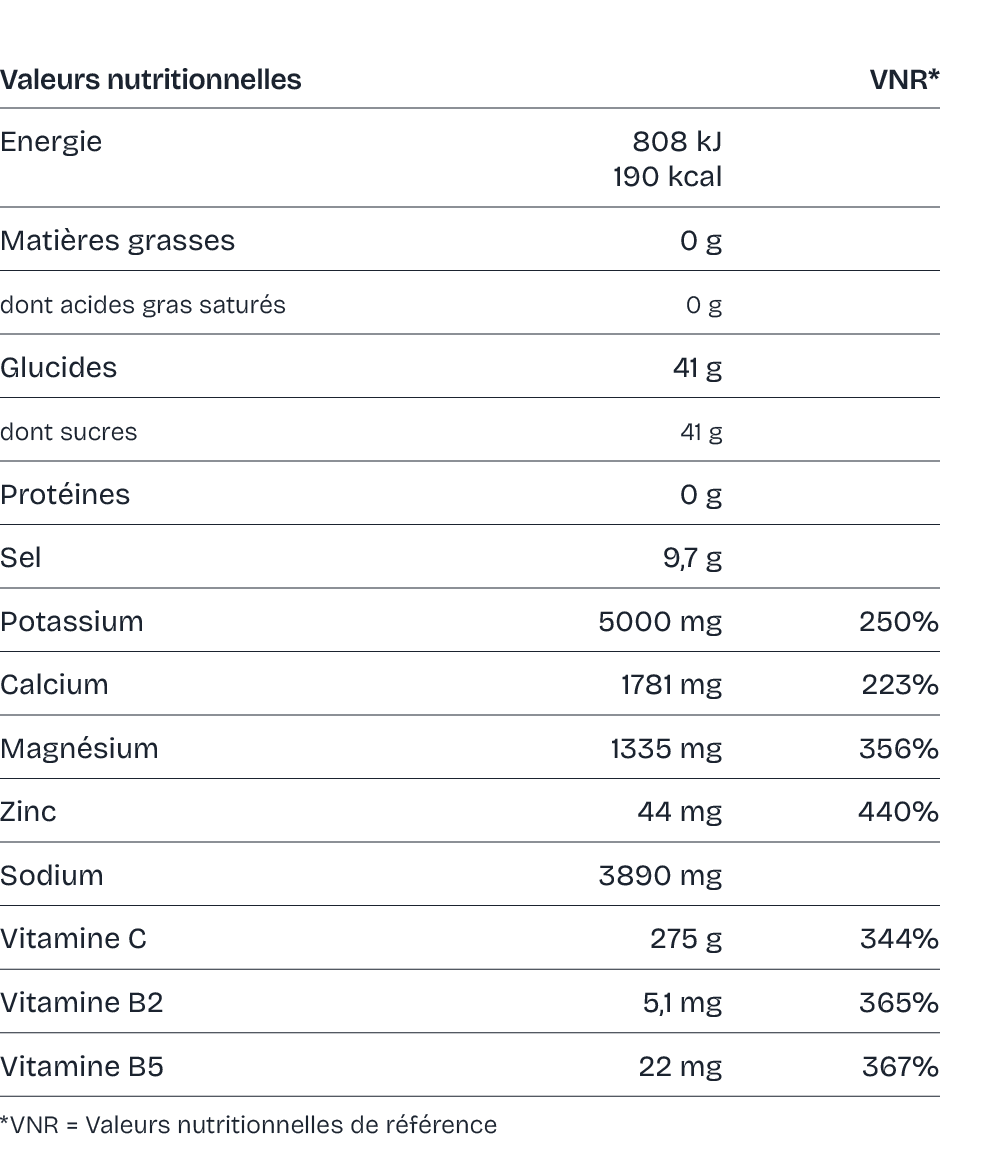The image size is (990, 1162).
Task: Select the Calcium 1781 mg value
Action: pyautogui.click(x=671, y=685)
